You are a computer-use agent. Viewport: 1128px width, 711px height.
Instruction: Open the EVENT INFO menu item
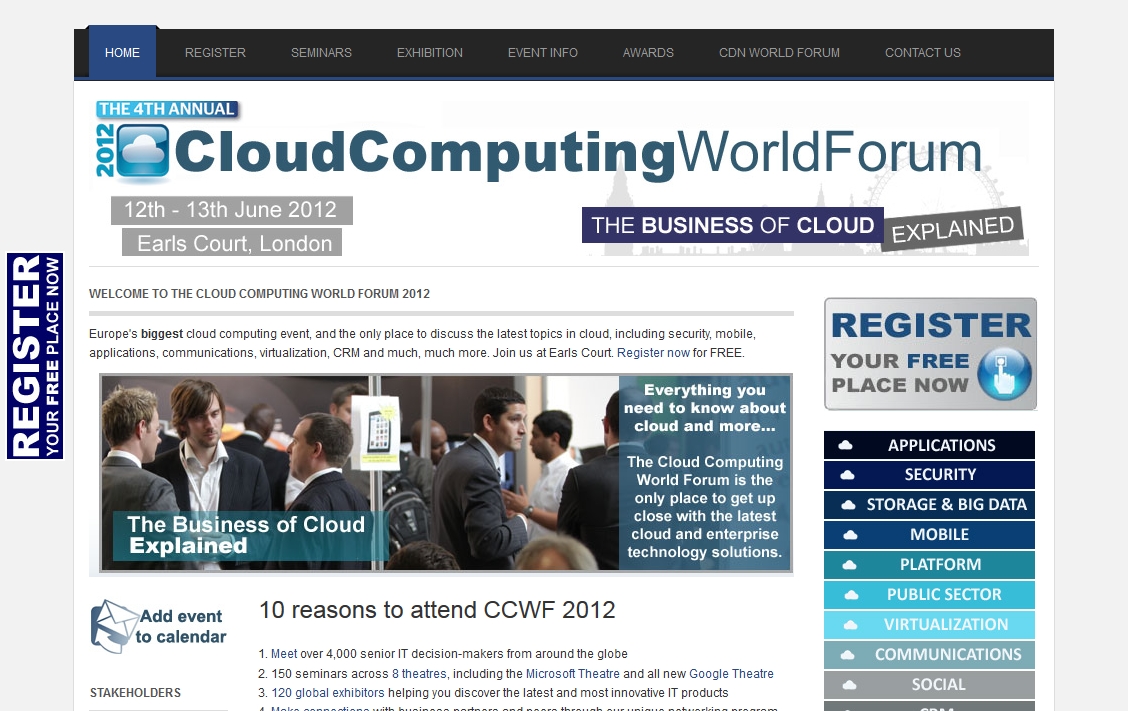(542, 53)
